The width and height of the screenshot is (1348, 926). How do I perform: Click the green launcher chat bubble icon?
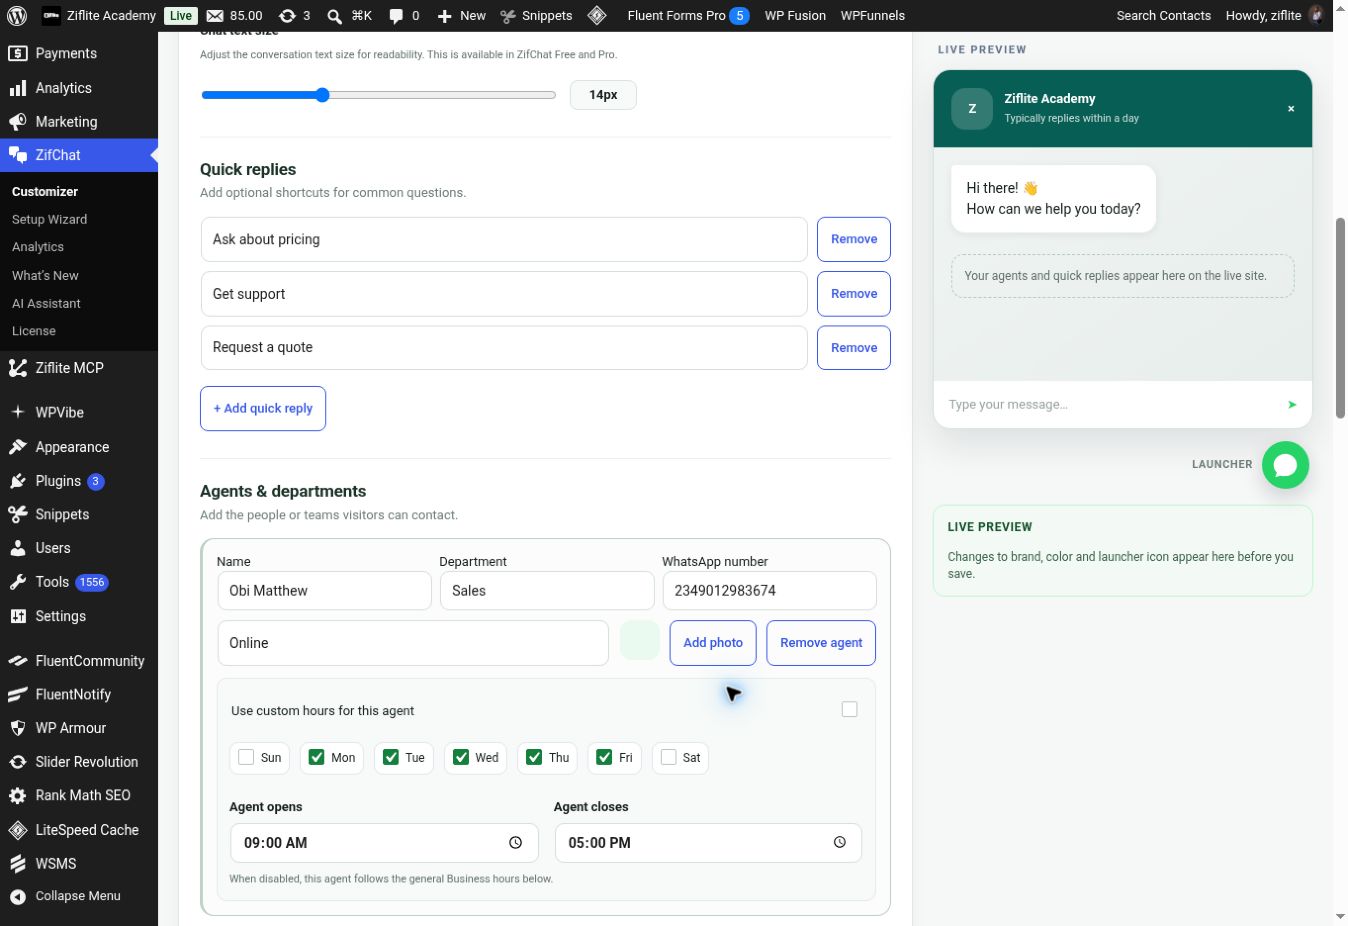click(x=1285, y=465)
